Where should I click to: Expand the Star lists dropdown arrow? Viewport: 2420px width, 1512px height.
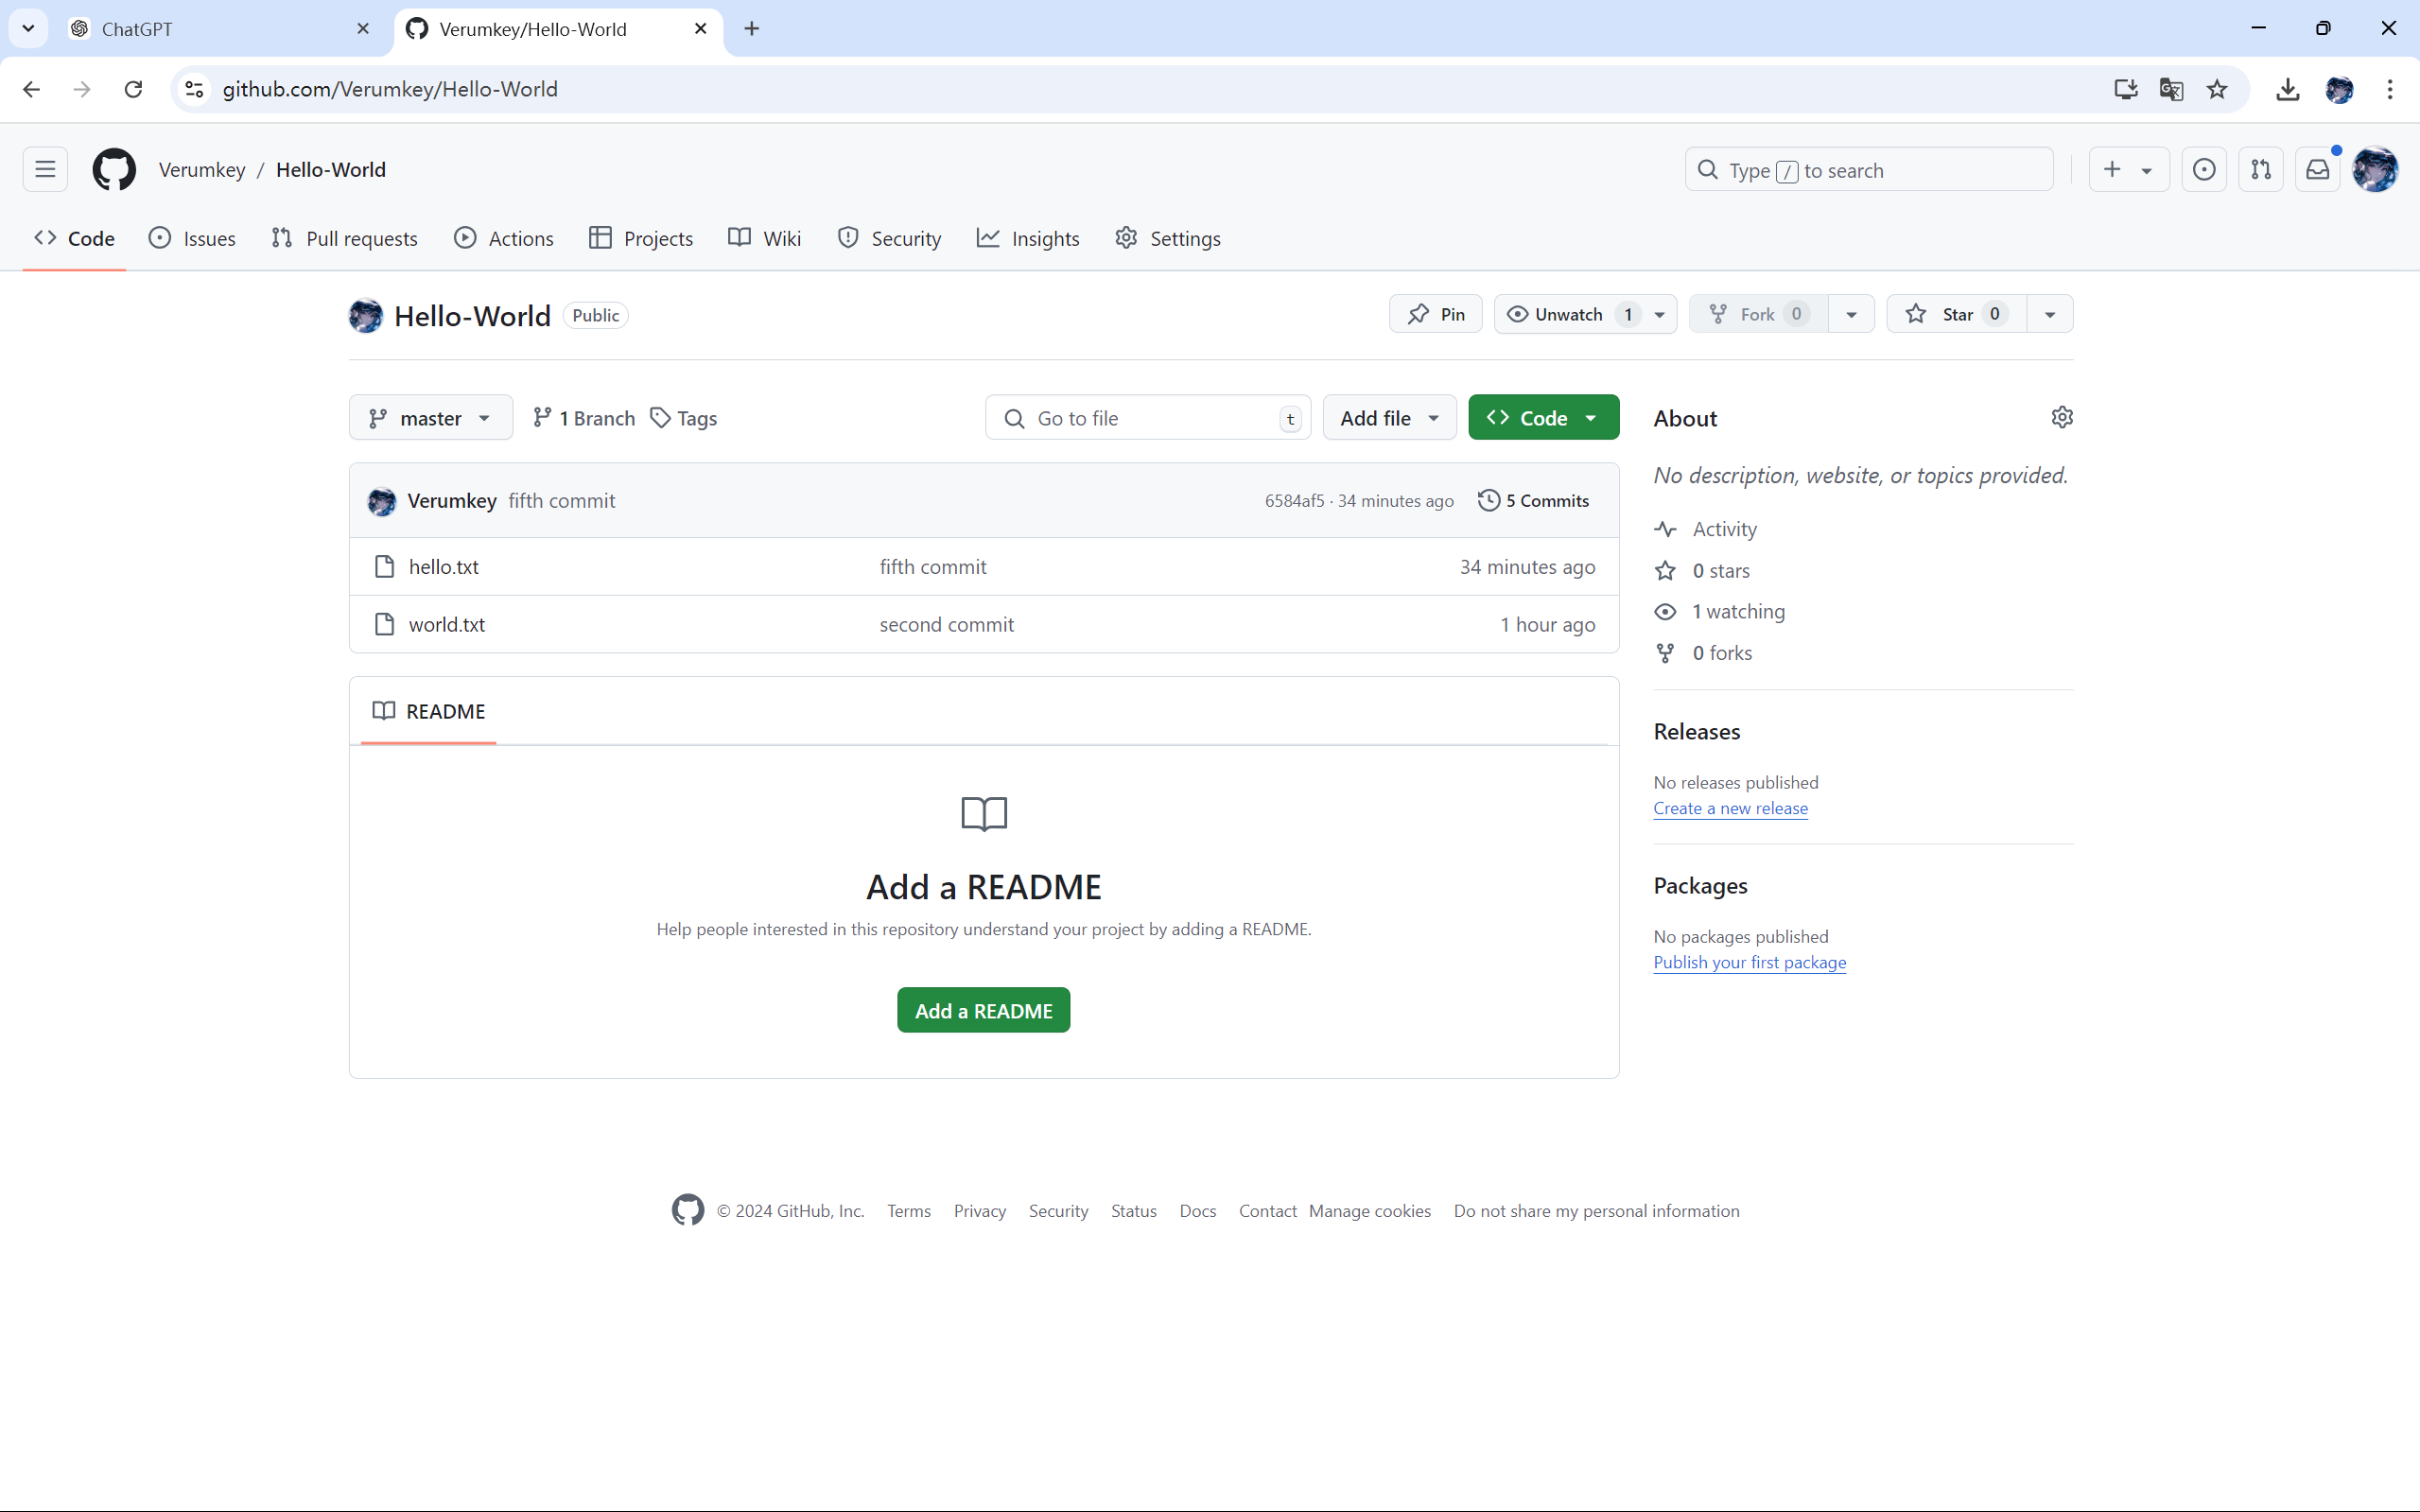(x=2050, y=314)
